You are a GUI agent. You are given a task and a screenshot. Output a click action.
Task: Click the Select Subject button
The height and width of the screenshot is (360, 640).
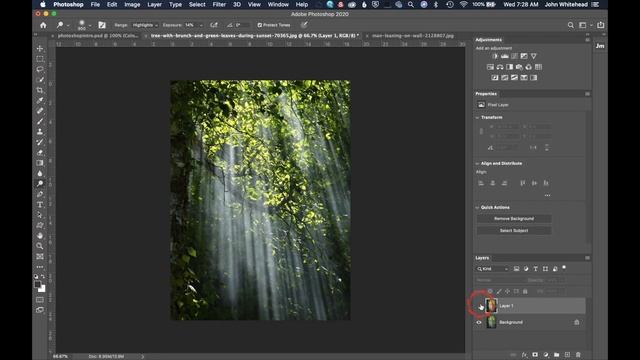[x=514, y=231]
